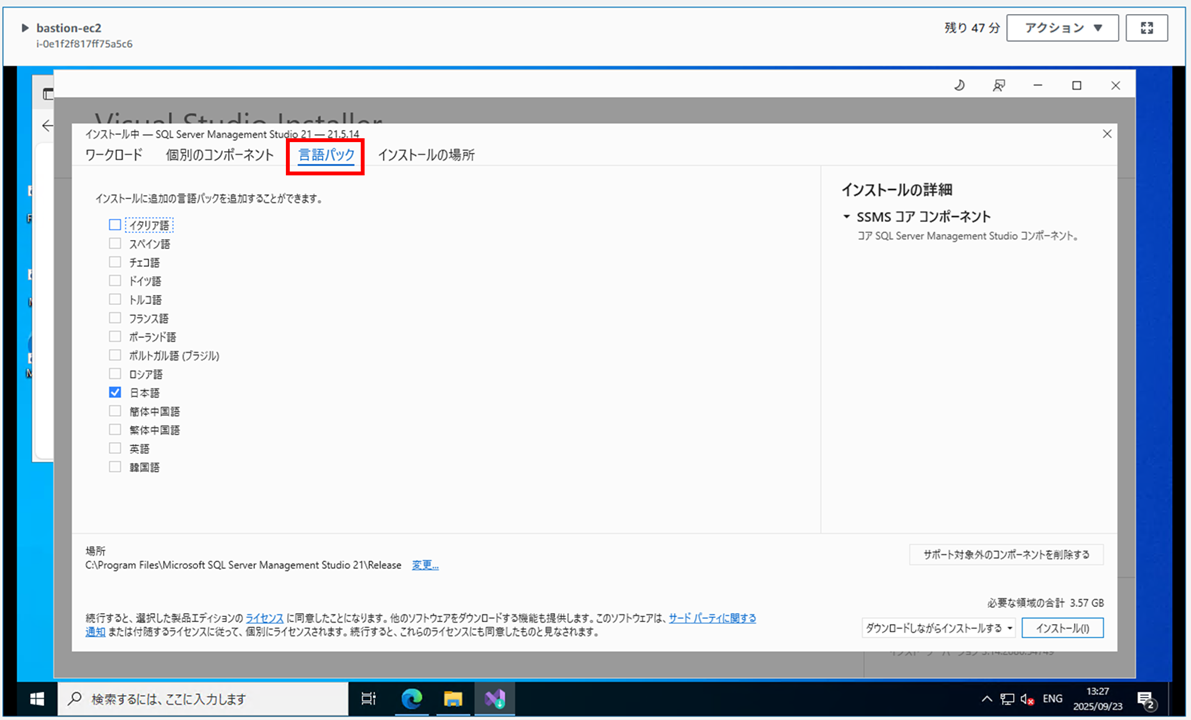Check the スペイン語 language pack
This screenshot has width=1191, height=720.
click(115, 244)
